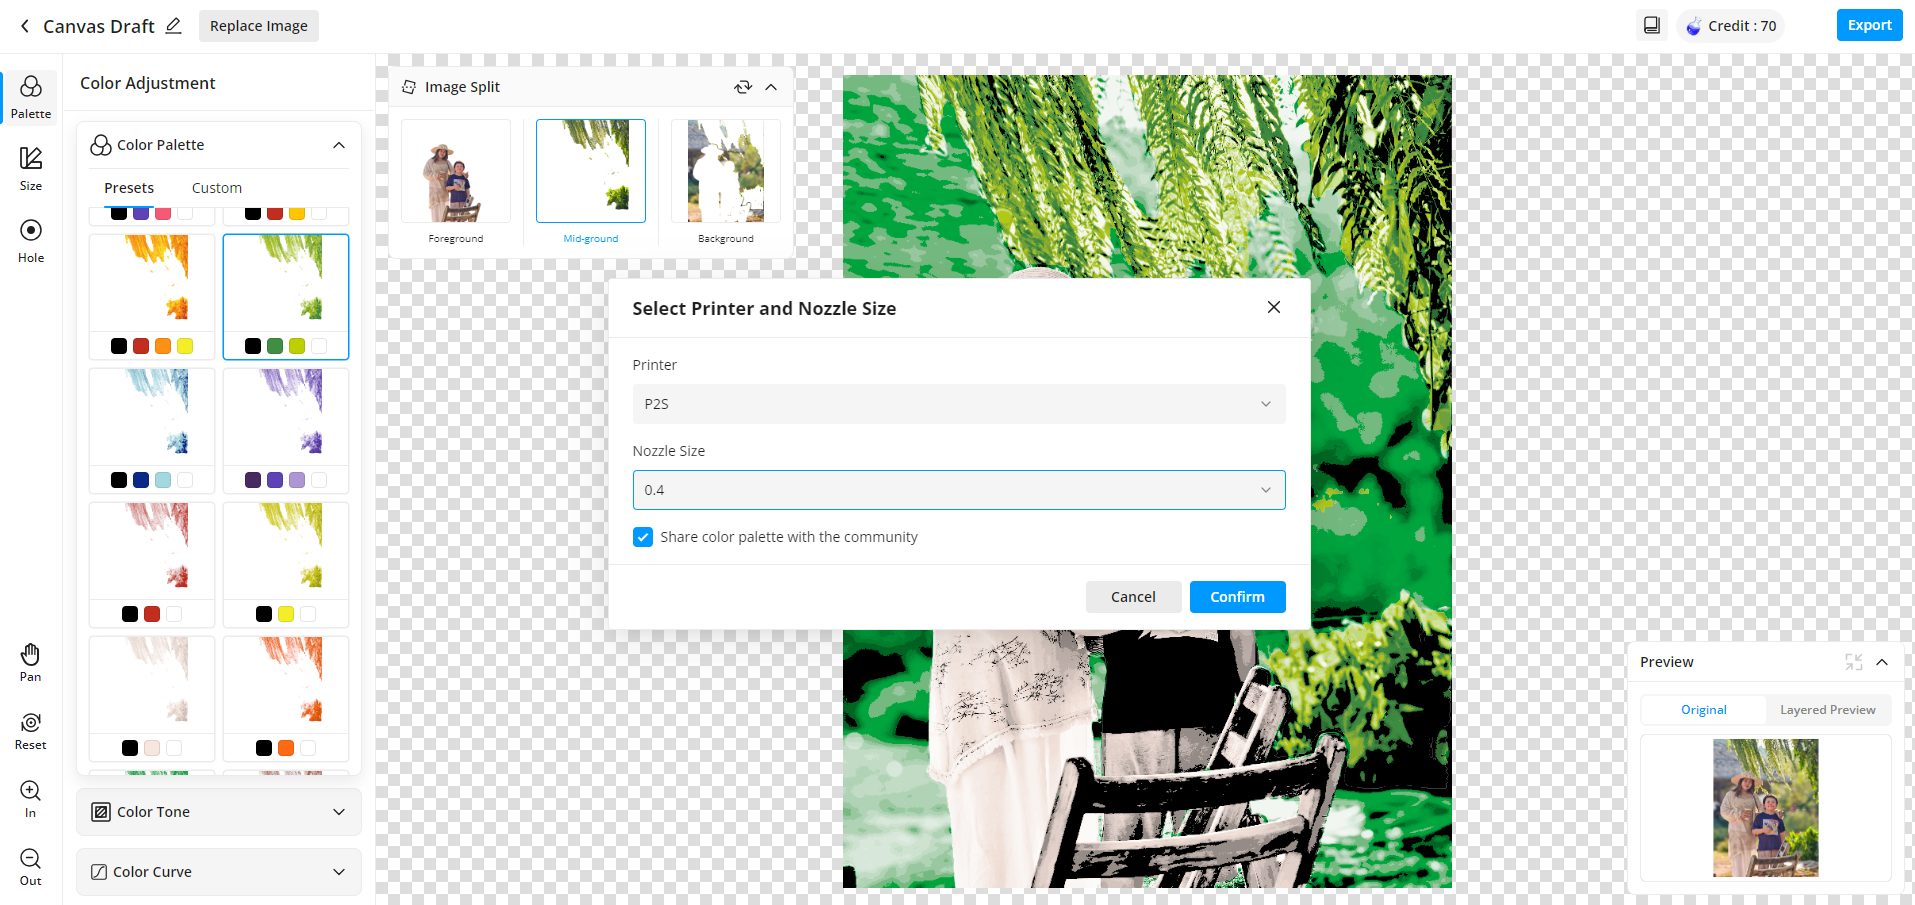Click the Reset view icon

coord(31,730)
